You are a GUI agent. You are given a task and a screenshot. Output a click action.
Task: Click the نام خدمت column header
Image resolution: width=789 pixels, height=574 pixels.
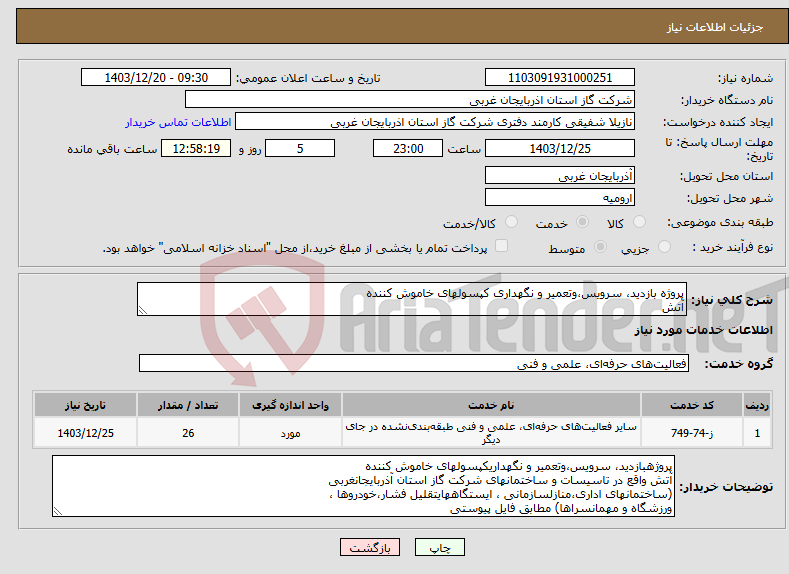491,405
